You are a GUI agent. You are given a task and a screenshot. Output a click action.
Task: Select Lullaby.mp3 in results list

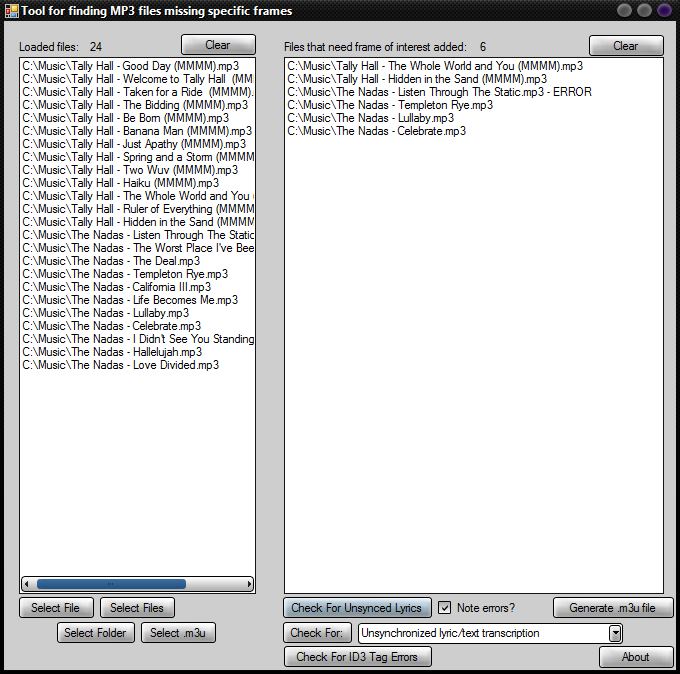click(x=370, y=118)
